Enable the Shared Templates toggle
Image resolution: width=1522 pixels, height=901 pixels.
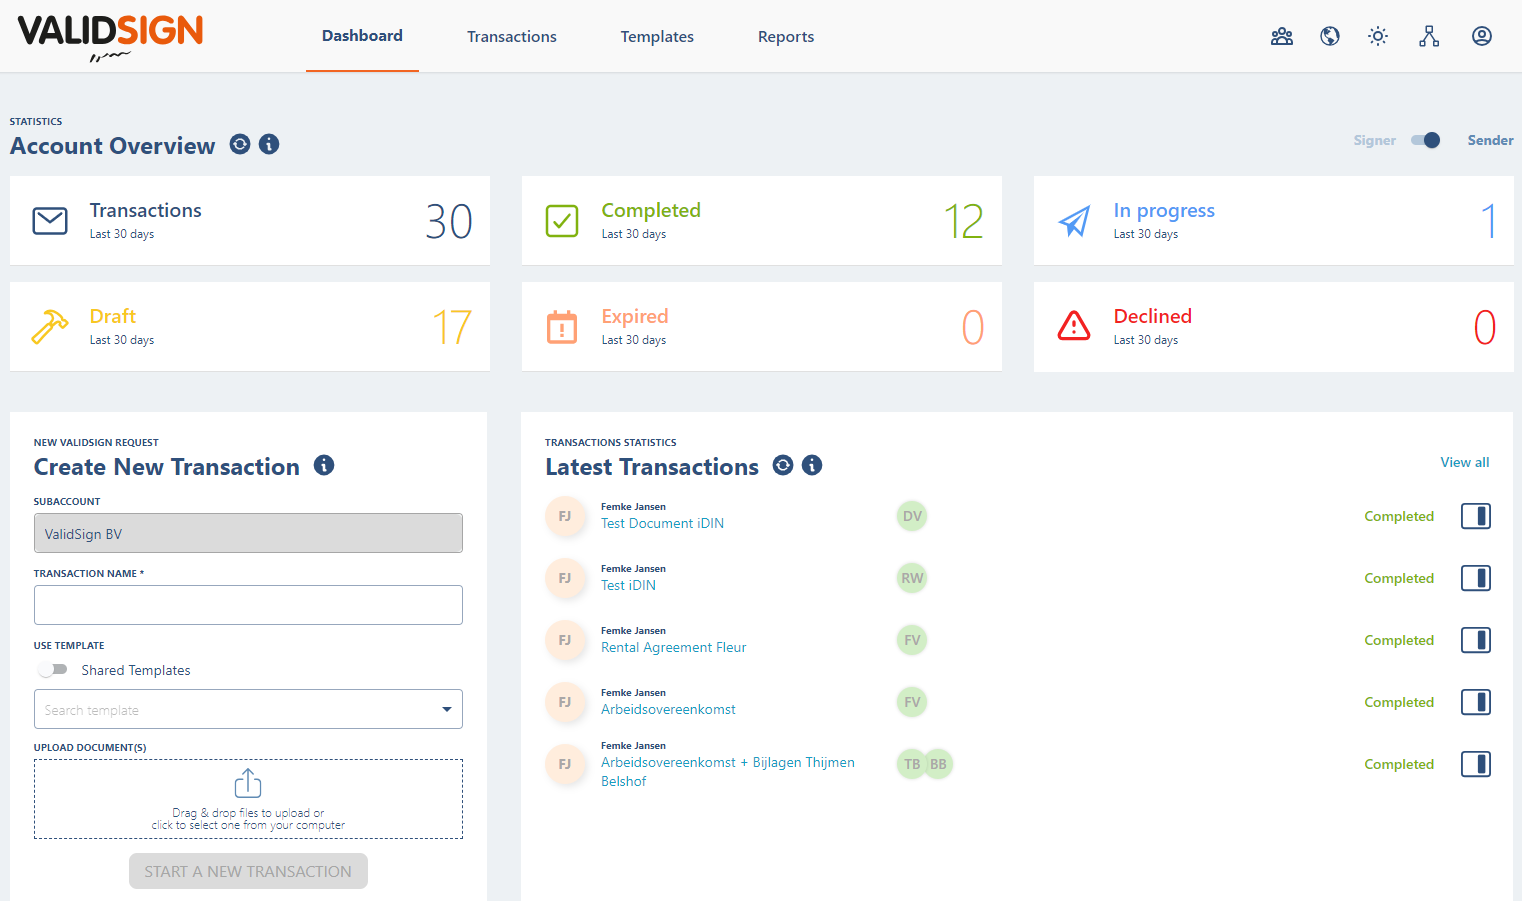pos(52,670)
